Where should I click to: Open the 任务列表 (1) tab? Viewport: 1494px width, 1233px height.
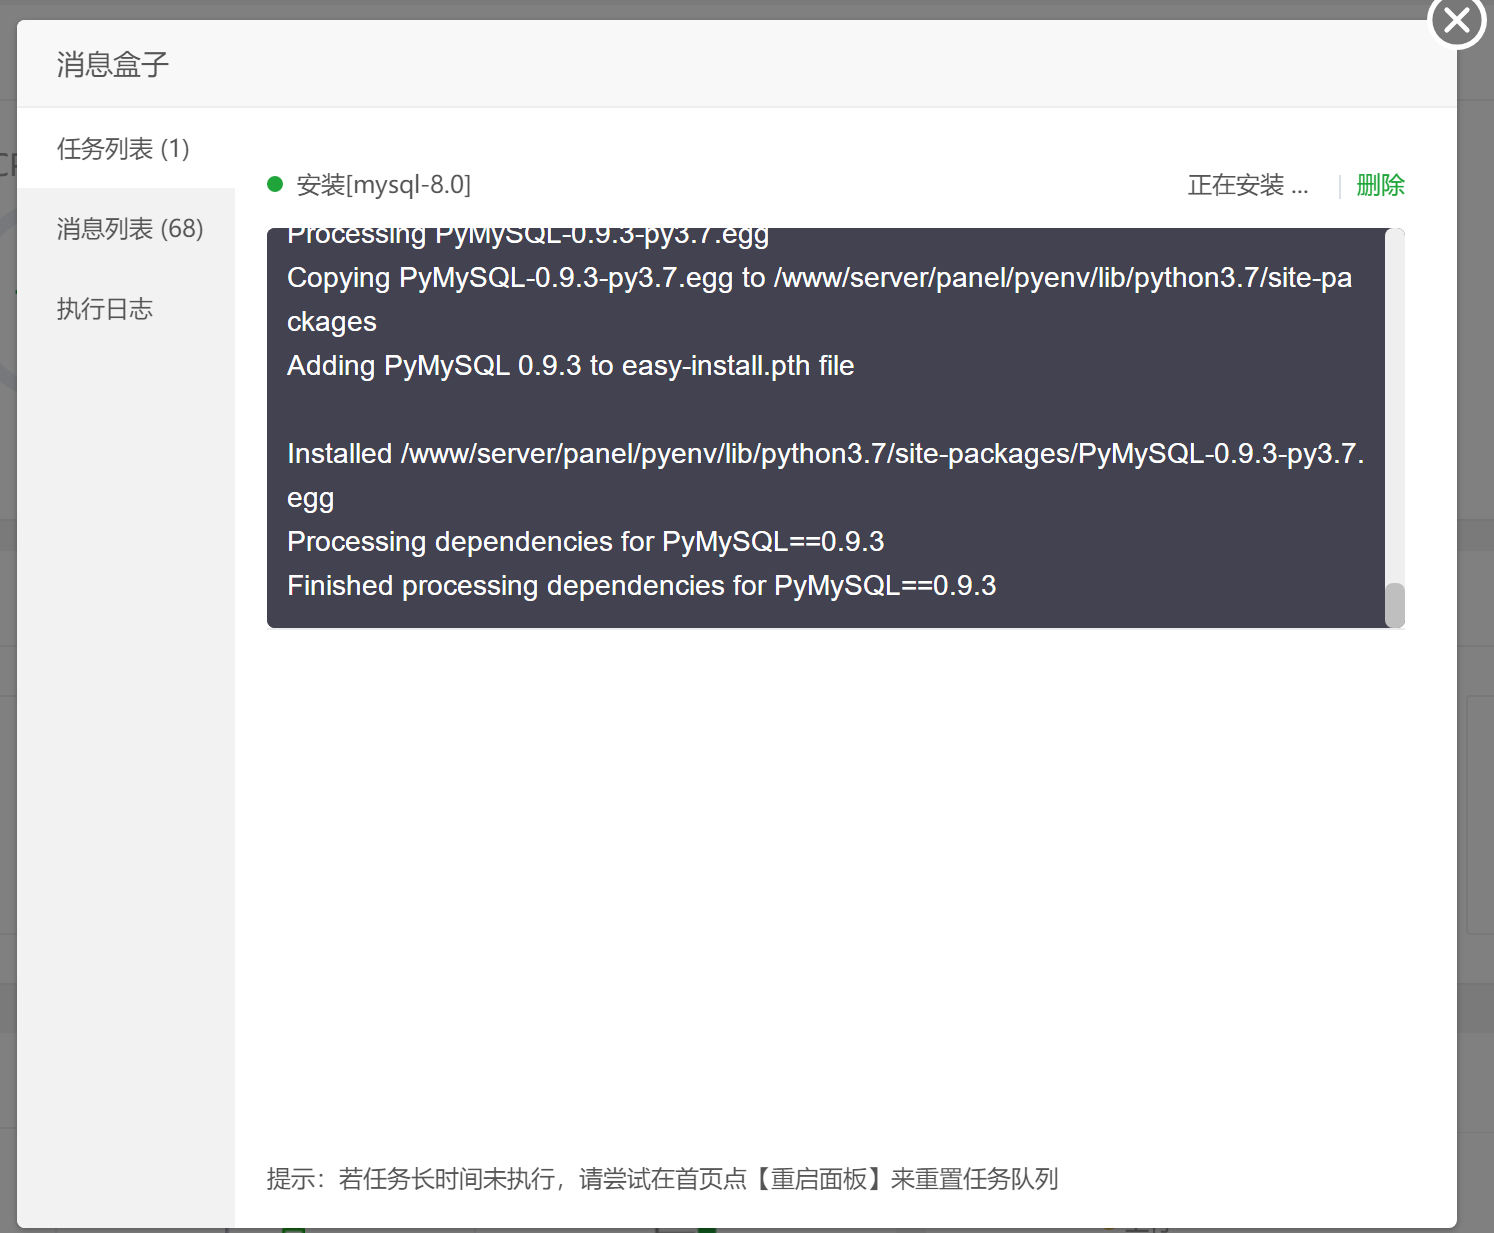(126, 148)
